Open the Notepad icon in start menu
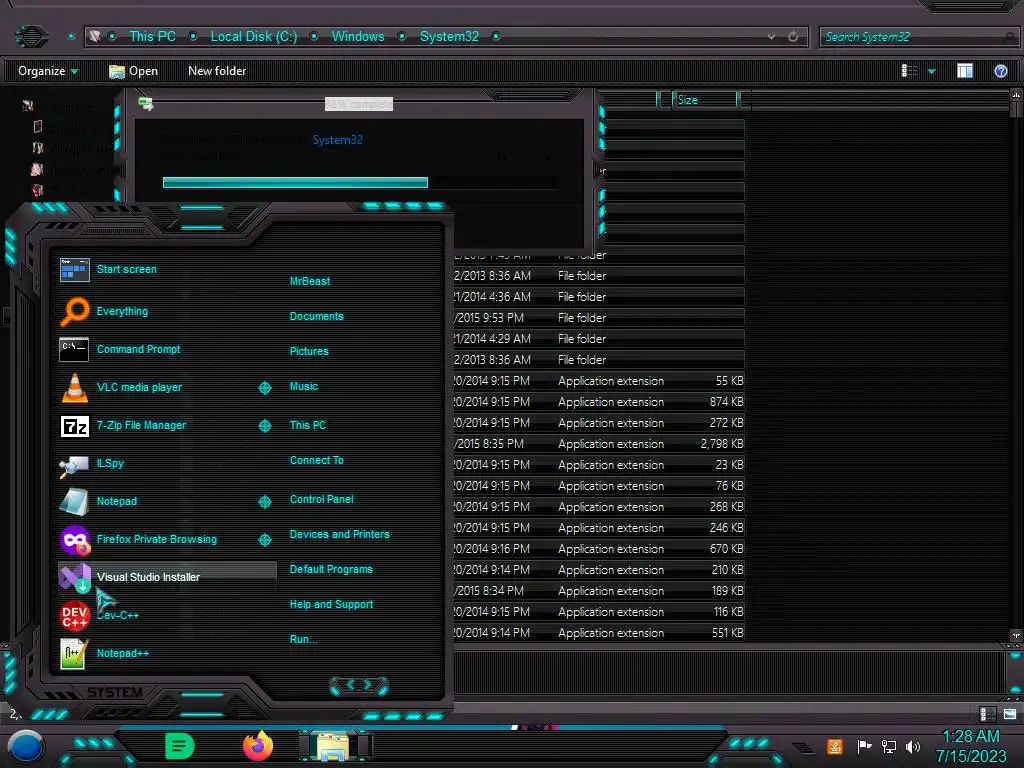Screen dimensions: 1024x768 74,502
